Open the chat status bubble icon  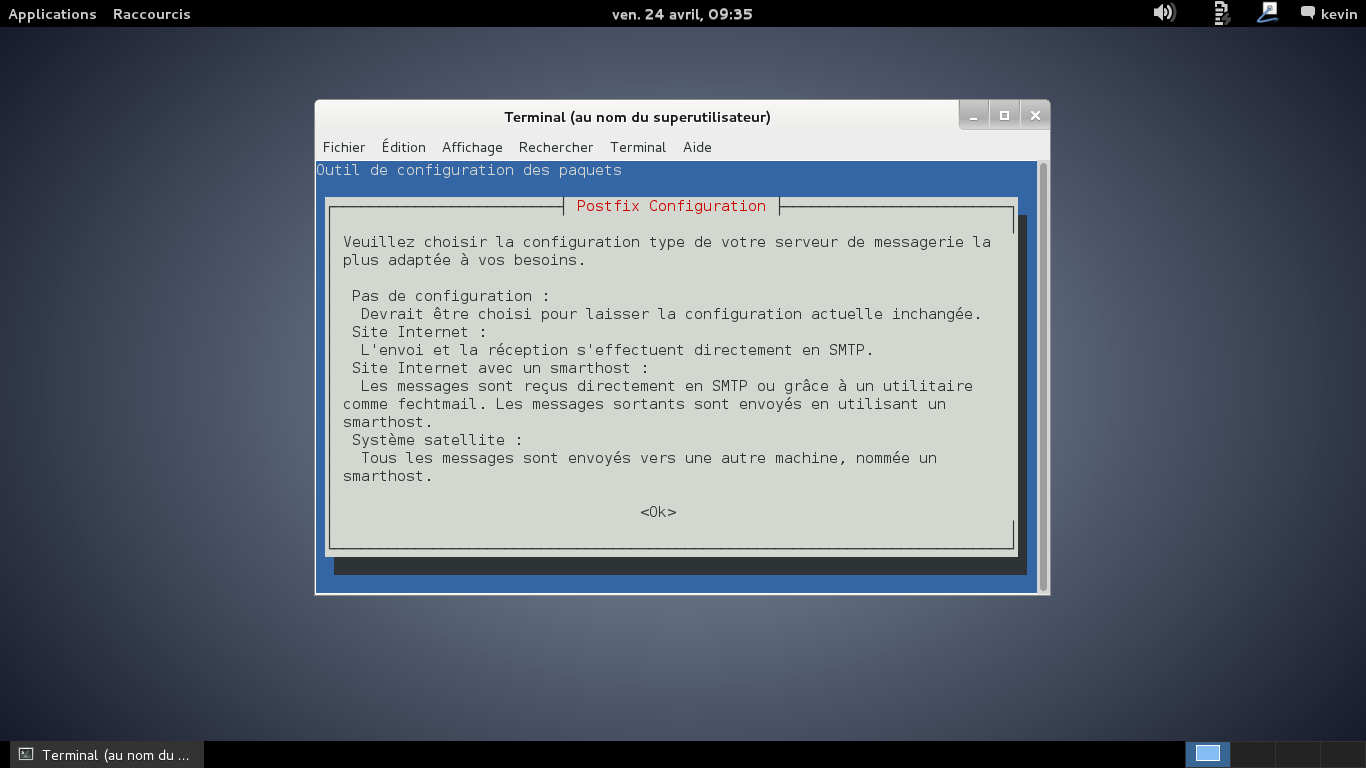tap(1307, 14)
